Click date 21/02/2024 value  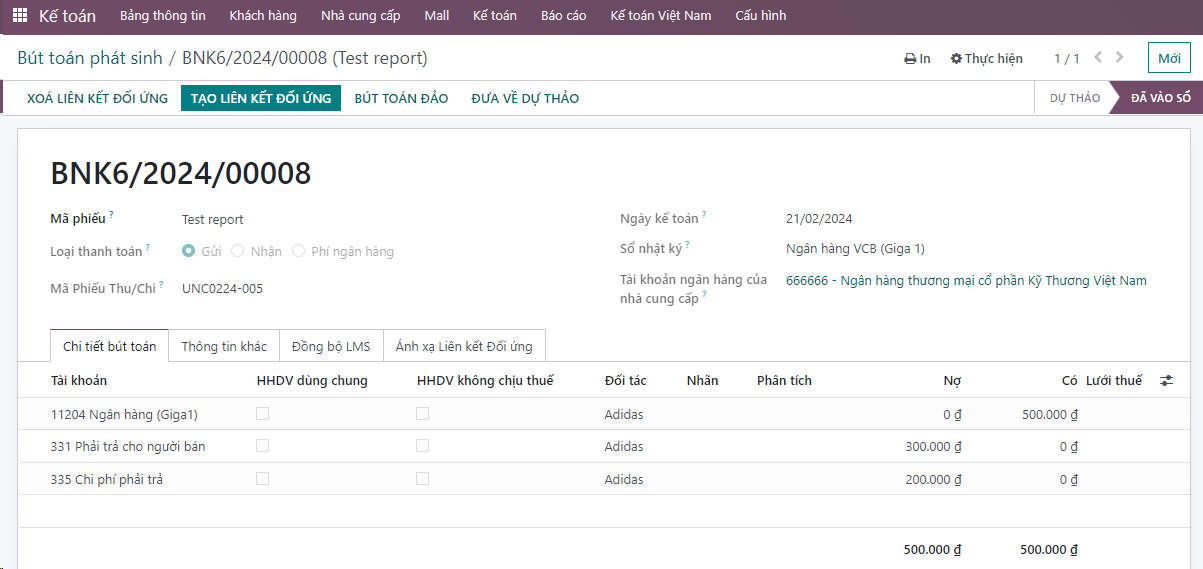(819, 218)
